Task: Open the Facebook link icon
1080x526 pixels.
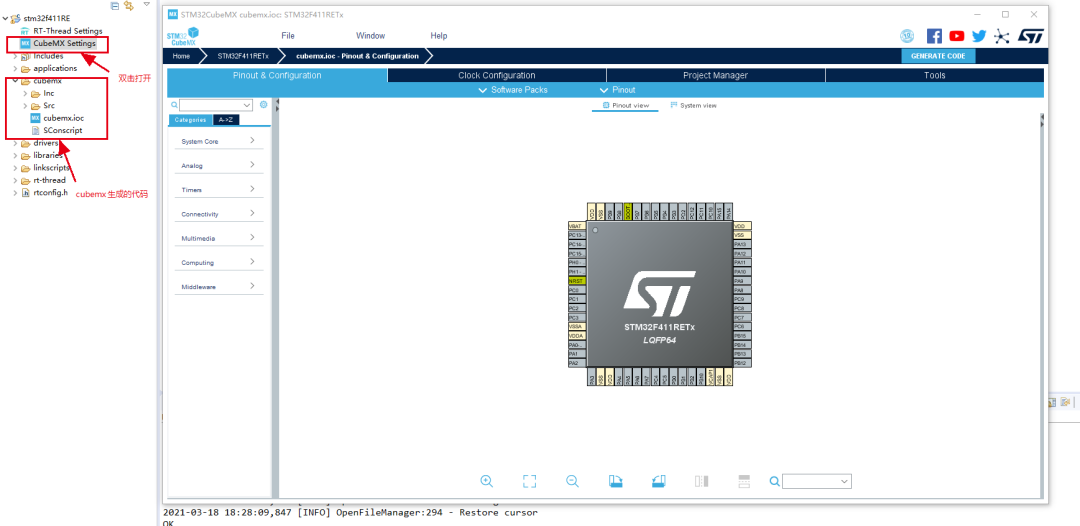Action: [x=934, y=36]
